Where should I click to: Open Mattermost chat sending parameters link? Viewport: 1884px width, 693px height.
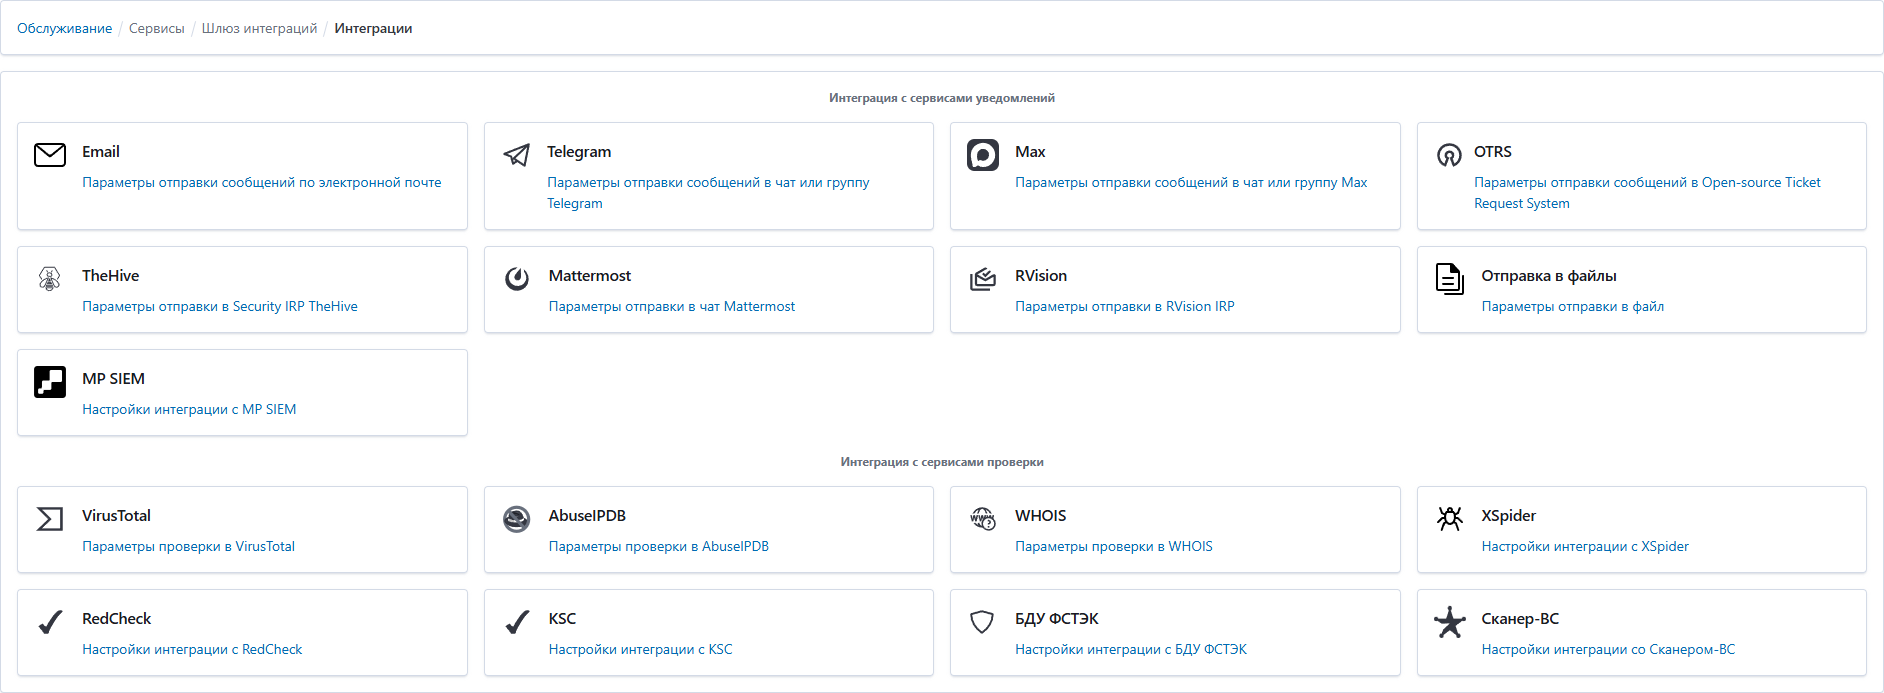[x=672, y=306]
